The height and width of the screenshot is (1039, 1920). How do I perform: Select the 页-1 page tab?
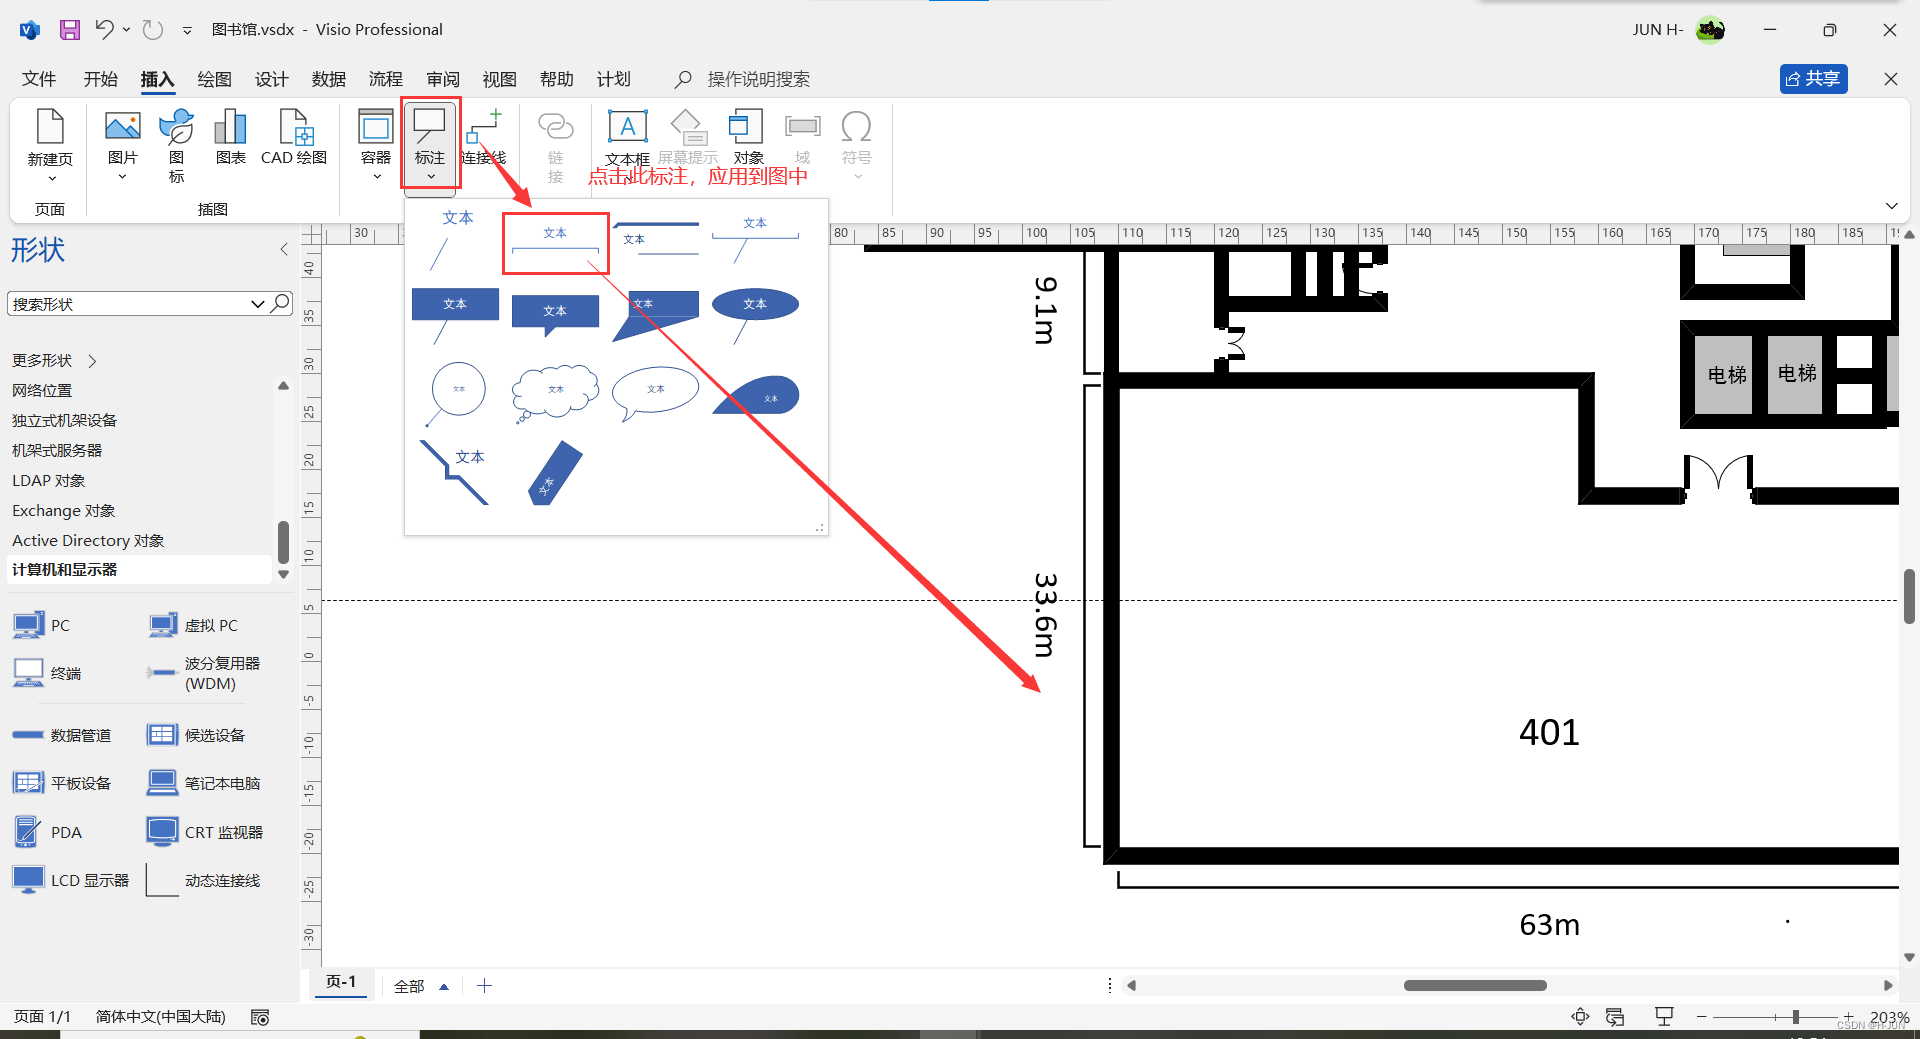coord(341,982)
